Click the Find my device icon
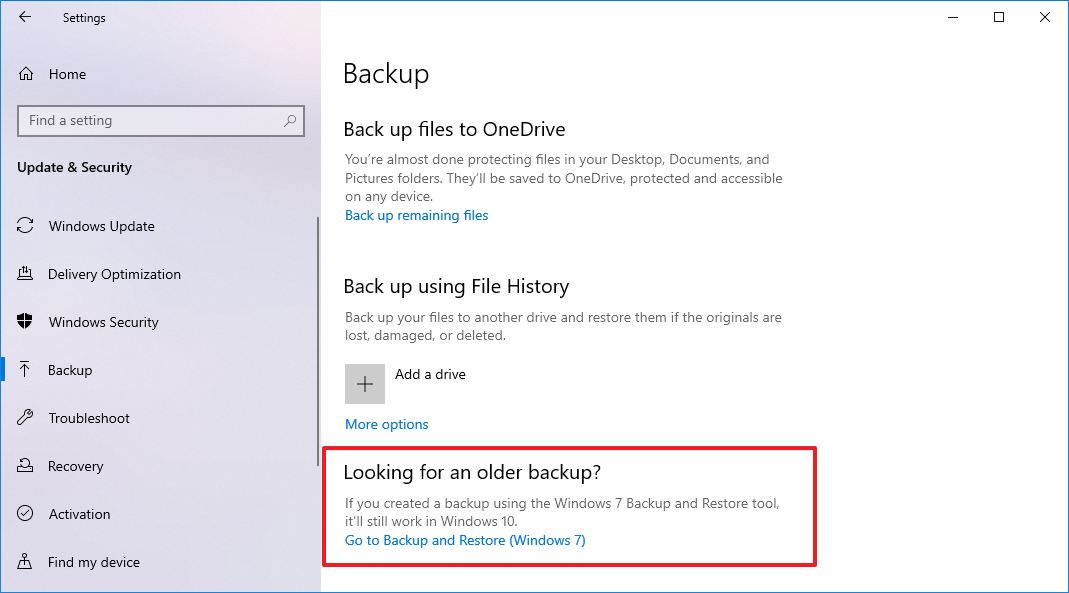 tap(26, 562)
